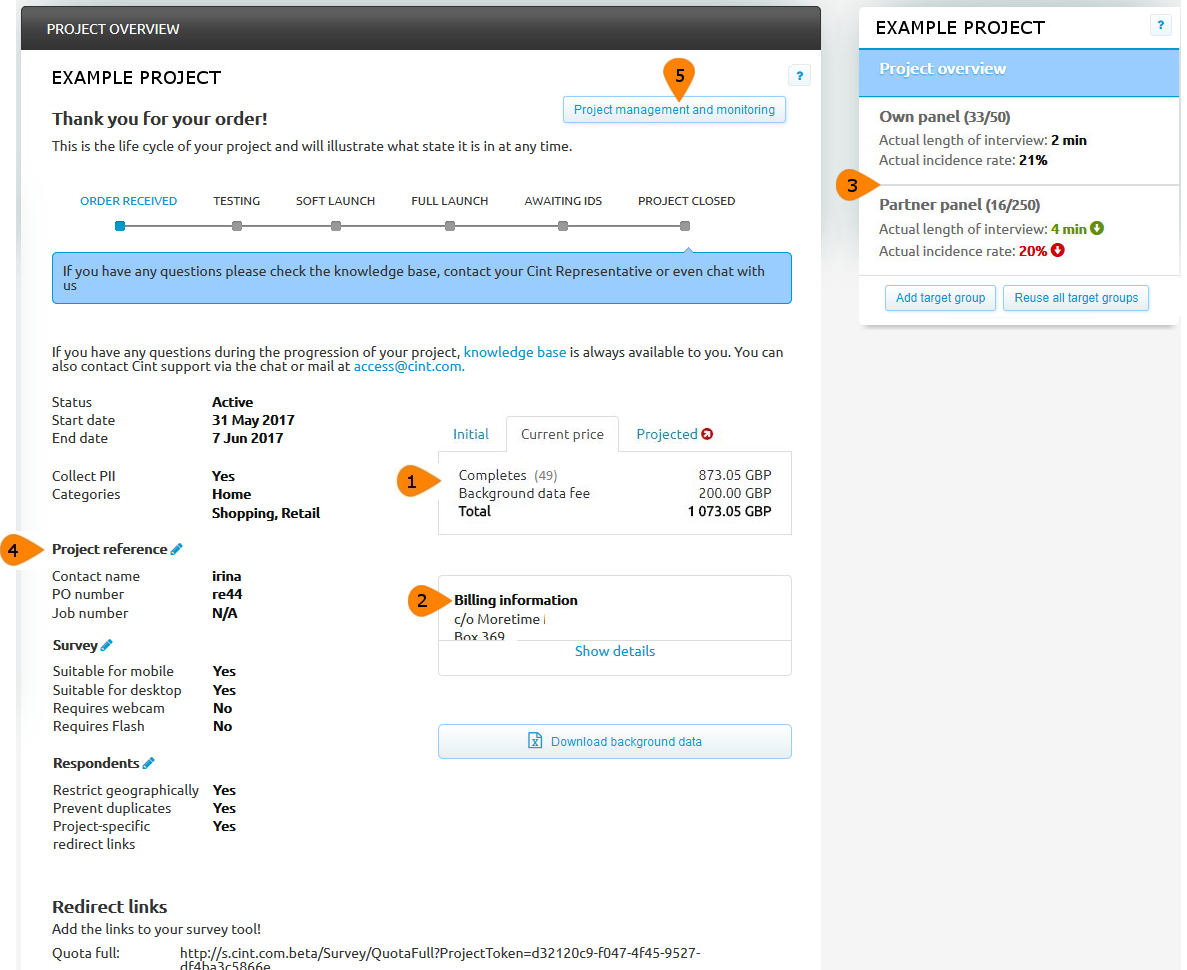Open help icon in right sidebar panel
Viewport: 1187px width, 970px height.
(x=1160, y=26)
